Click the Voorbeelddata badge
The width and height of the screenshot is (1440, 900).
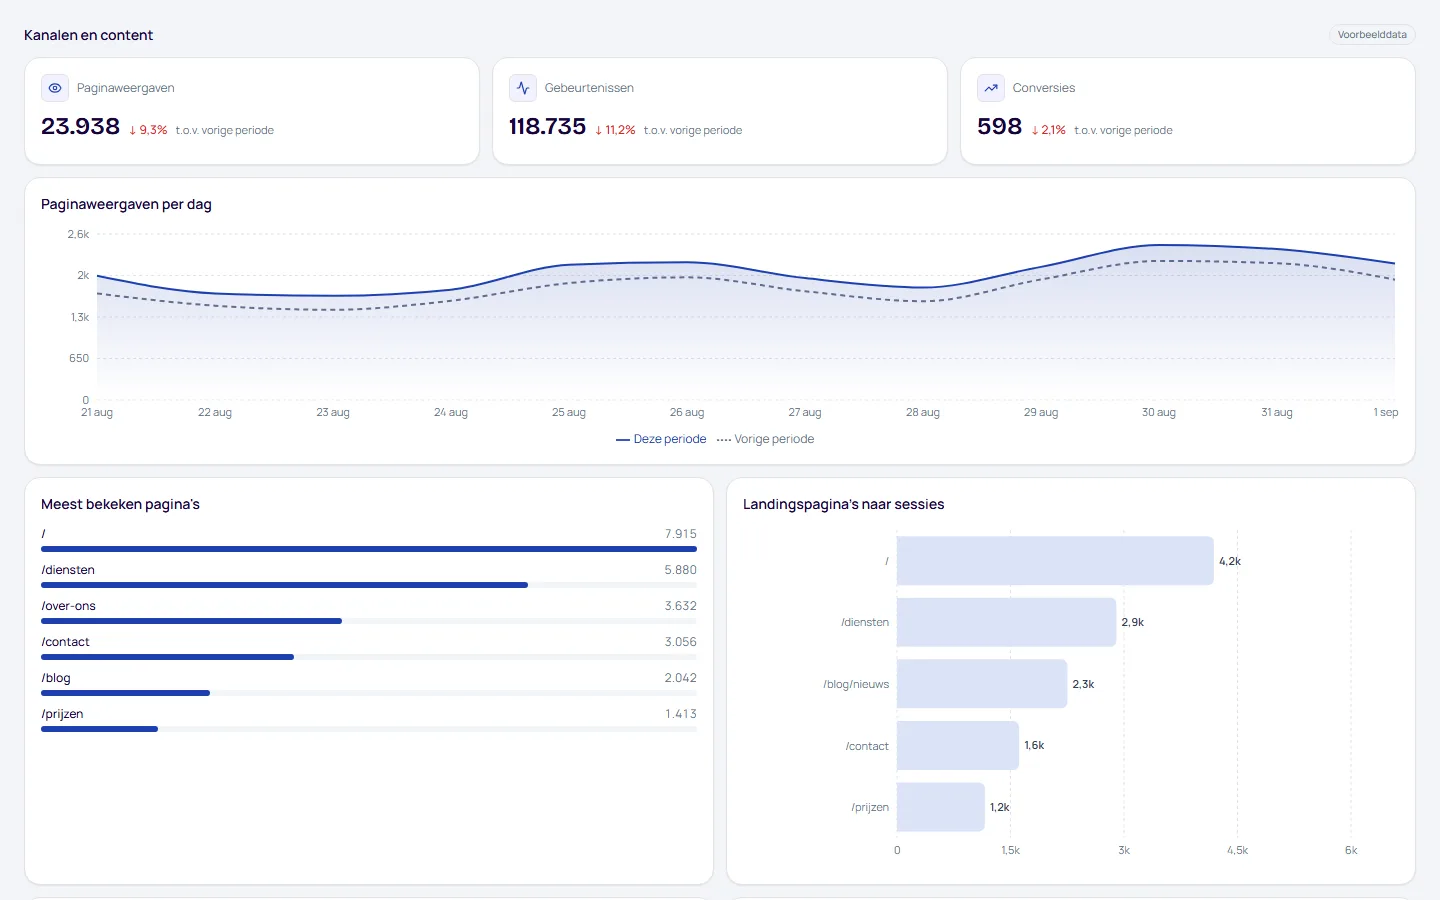coord(1372,35)
